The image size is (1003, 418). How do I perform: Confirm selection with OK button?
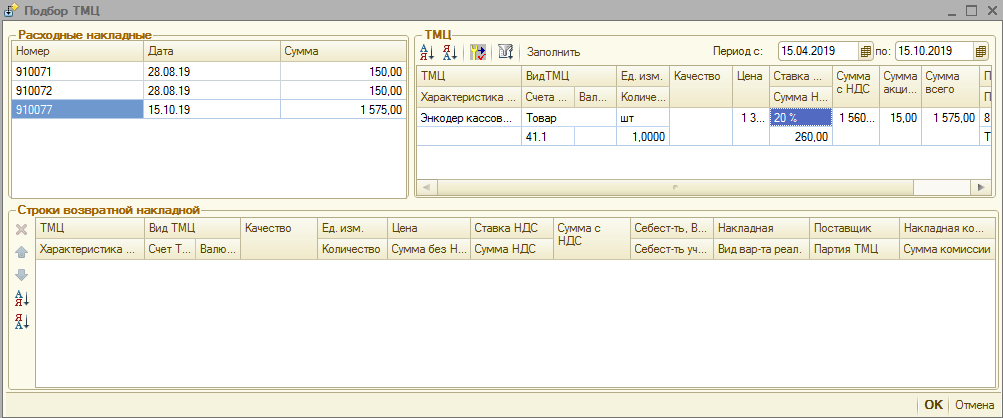click(933, 405)
